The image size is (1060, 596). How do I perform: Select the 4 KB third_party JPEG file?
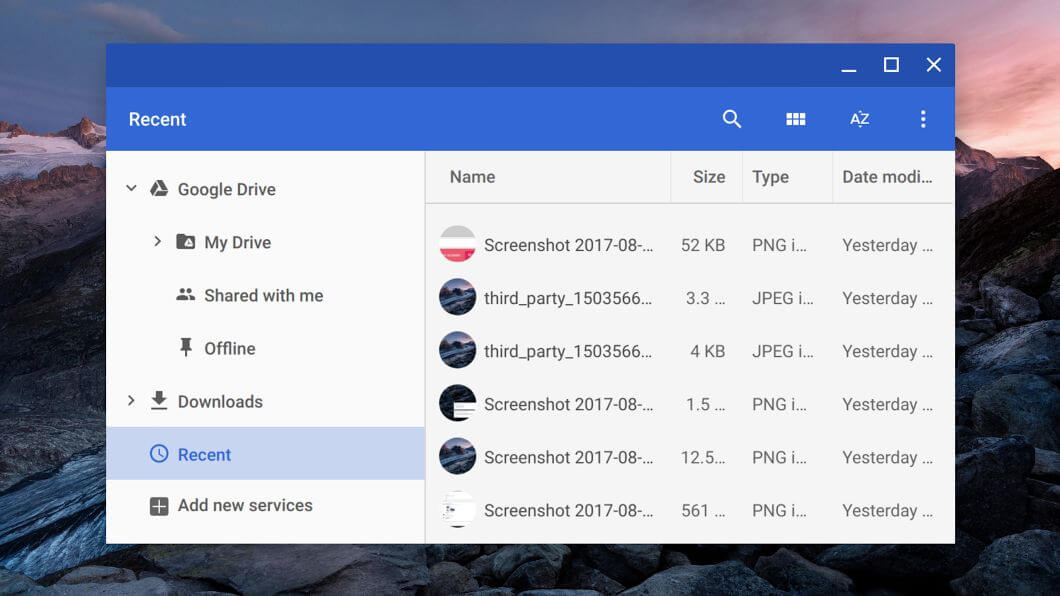567,351
